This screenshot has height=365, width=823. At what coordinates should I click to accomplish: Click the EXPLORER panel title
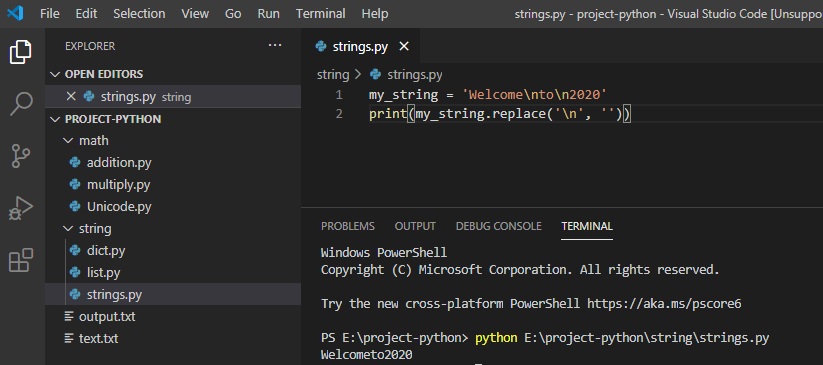click(x=90, y=46)
